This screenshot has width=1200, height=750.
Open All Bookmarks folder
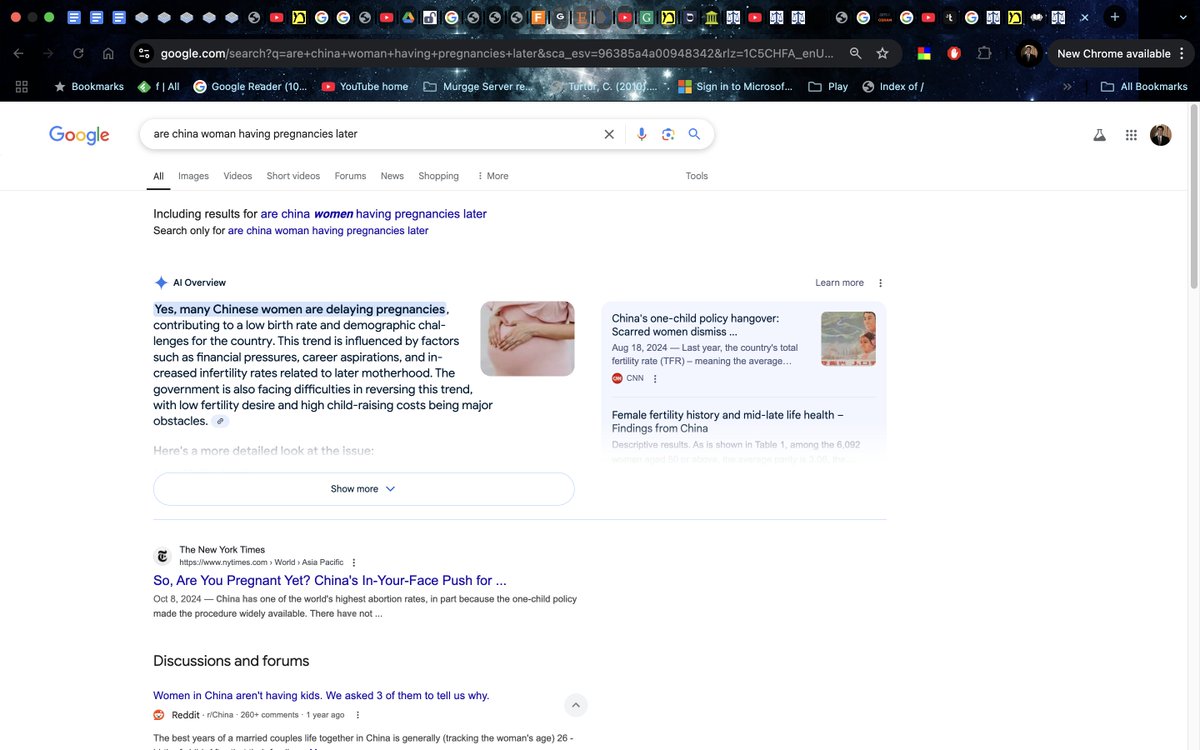1144,87
